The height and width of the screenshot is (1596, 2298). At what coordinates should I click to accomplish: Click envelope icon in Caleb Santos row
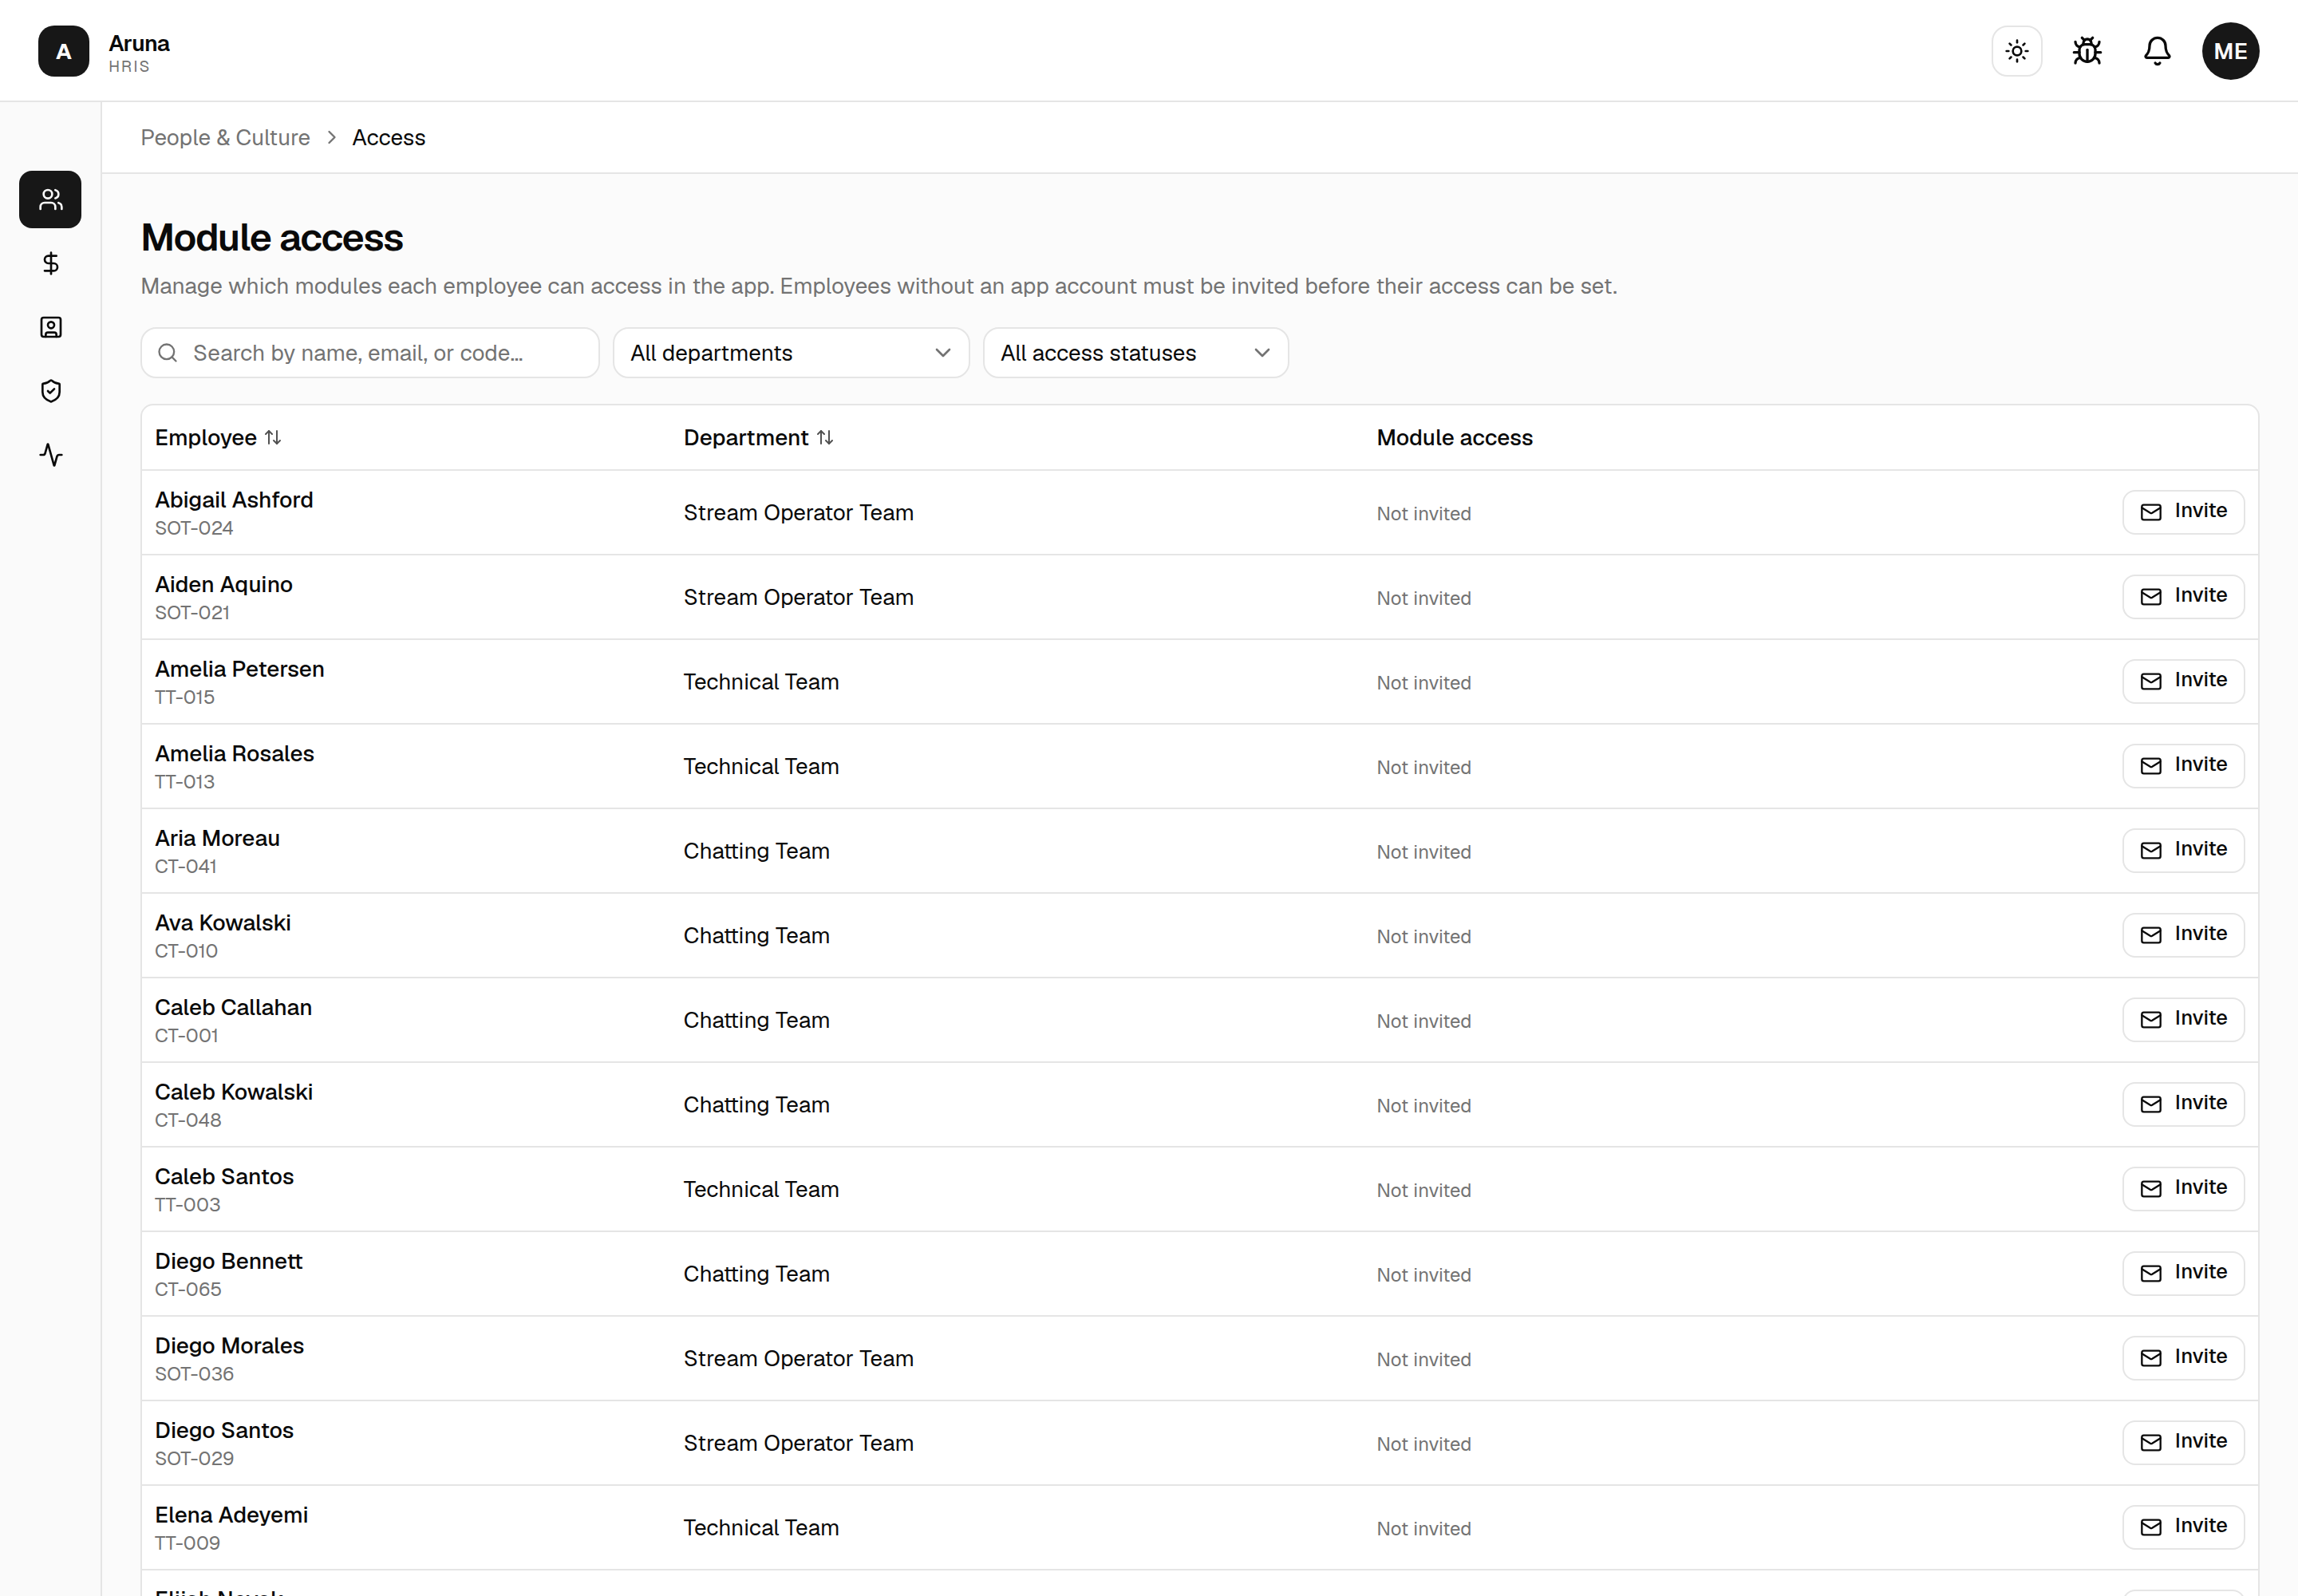[x=2151, y=1189]
